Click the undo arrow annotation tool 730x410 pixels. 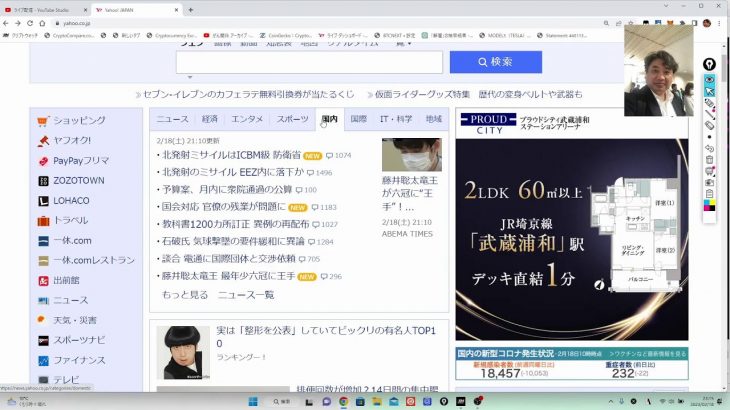[x=709, y=148]
